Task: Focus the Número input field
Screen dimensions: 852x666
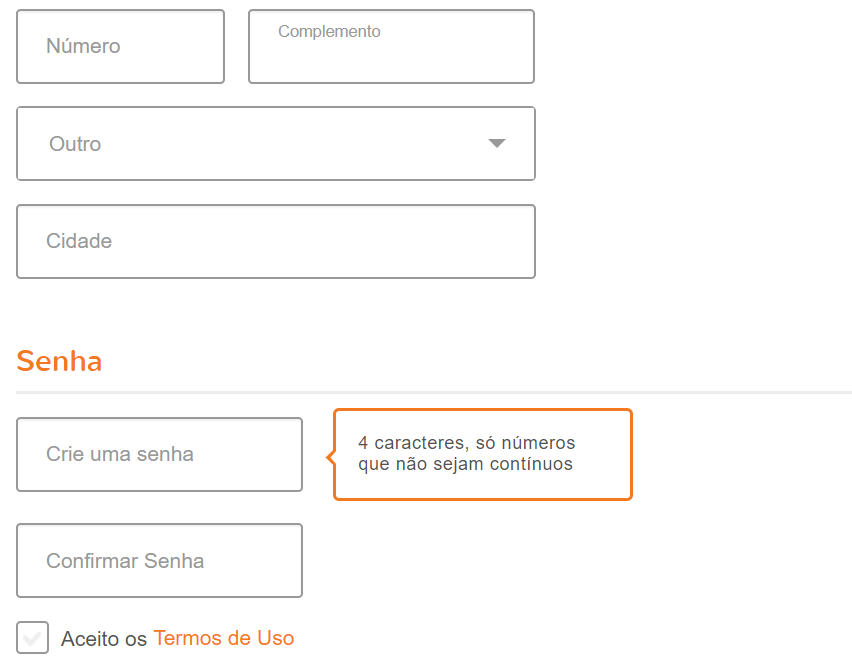Action: (120, 47)
